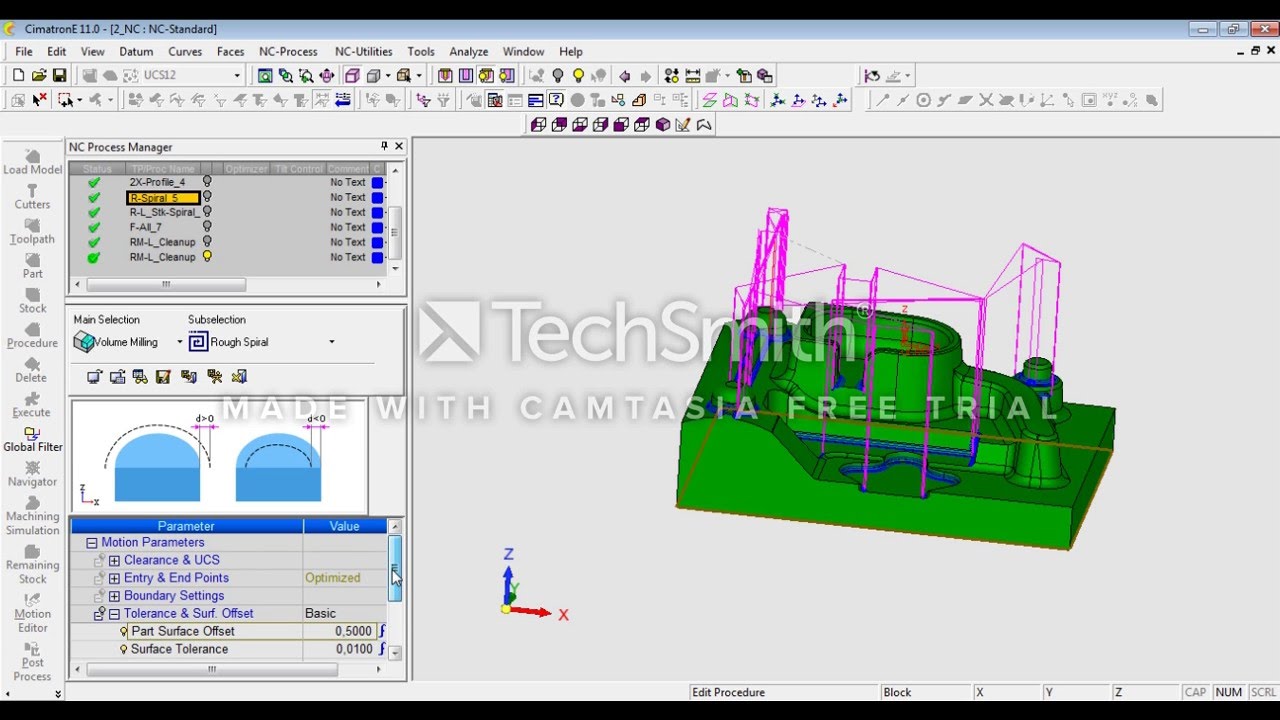Toggle lightbulb for F-All_7 procedure
Image resolution: width=1280 pixels, height=720 pixels.
207,227
